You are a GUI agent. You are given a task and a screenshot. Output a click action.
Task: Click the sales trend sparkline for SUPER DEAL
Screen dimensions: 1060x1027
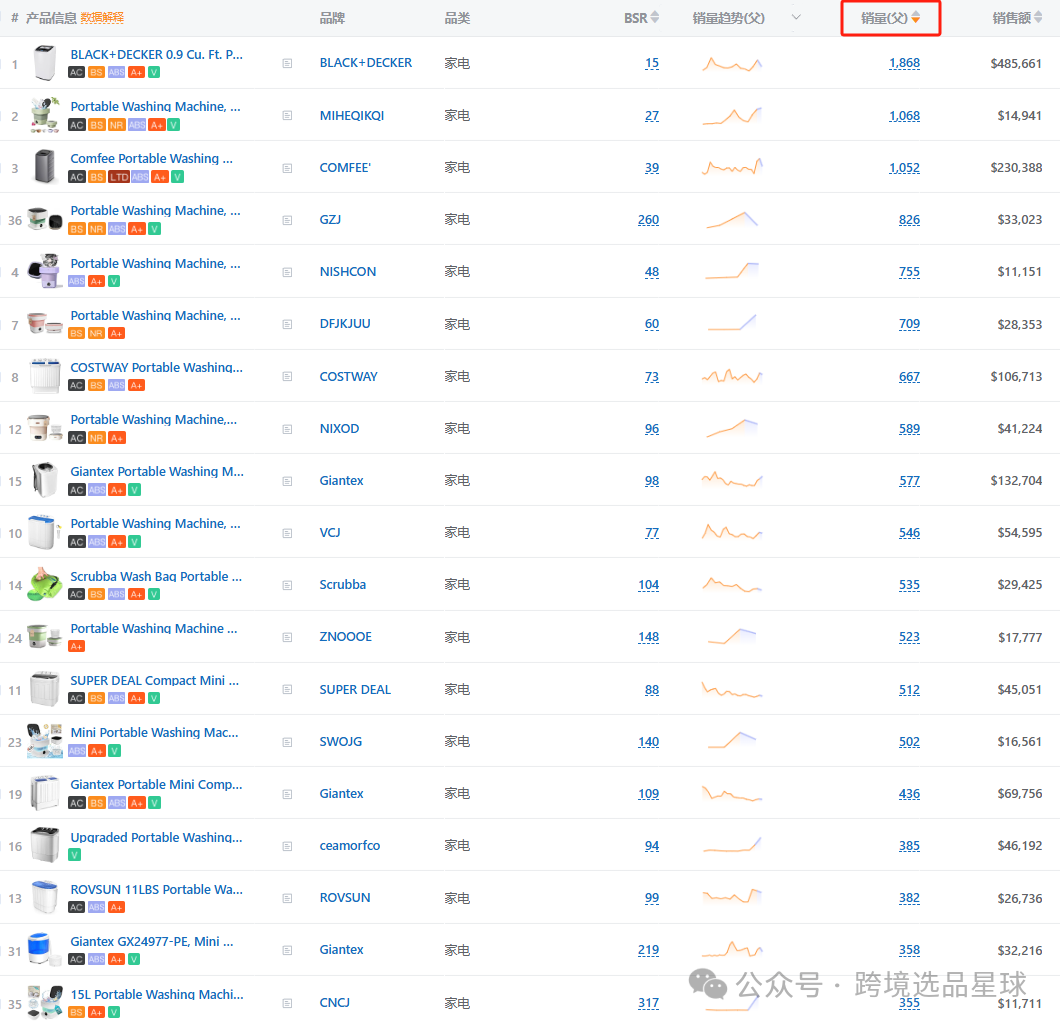tap(732, 690)
